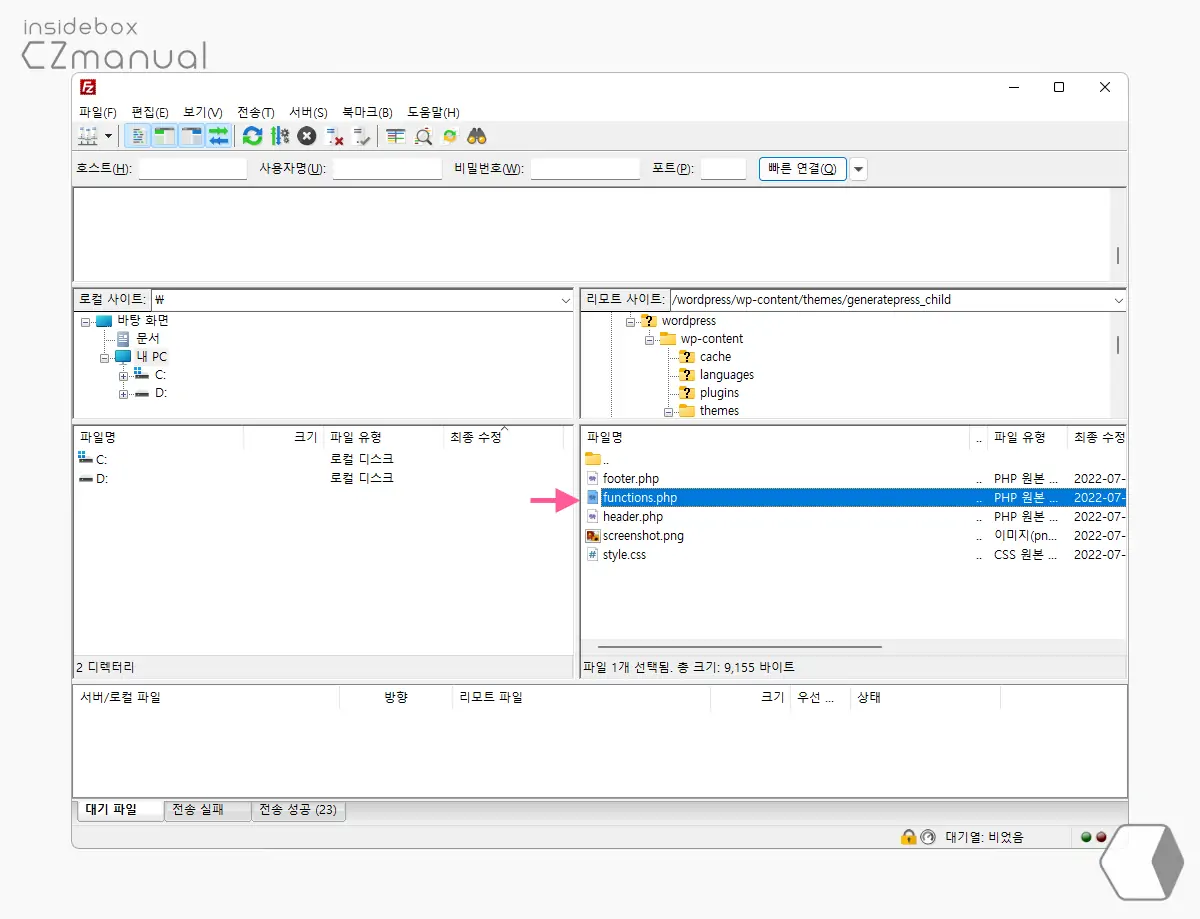This screenshot has width=1200, height=919.
Task: Open the Site Manager icon
Action: point(88,136)
